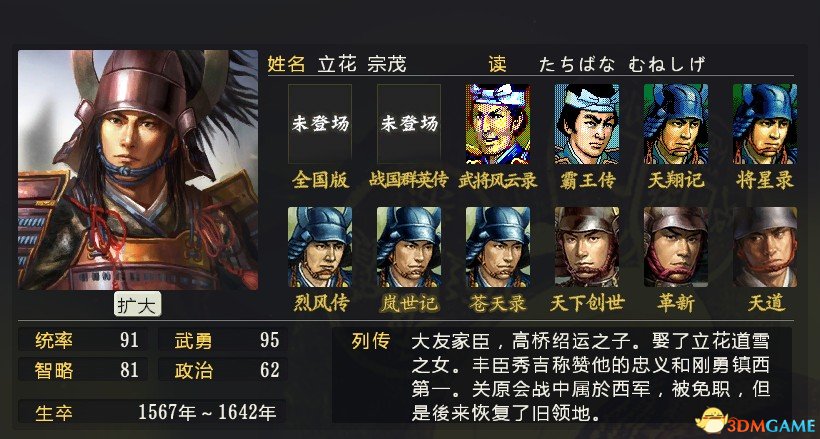Choose the 天道 portrait

(765, 247)
